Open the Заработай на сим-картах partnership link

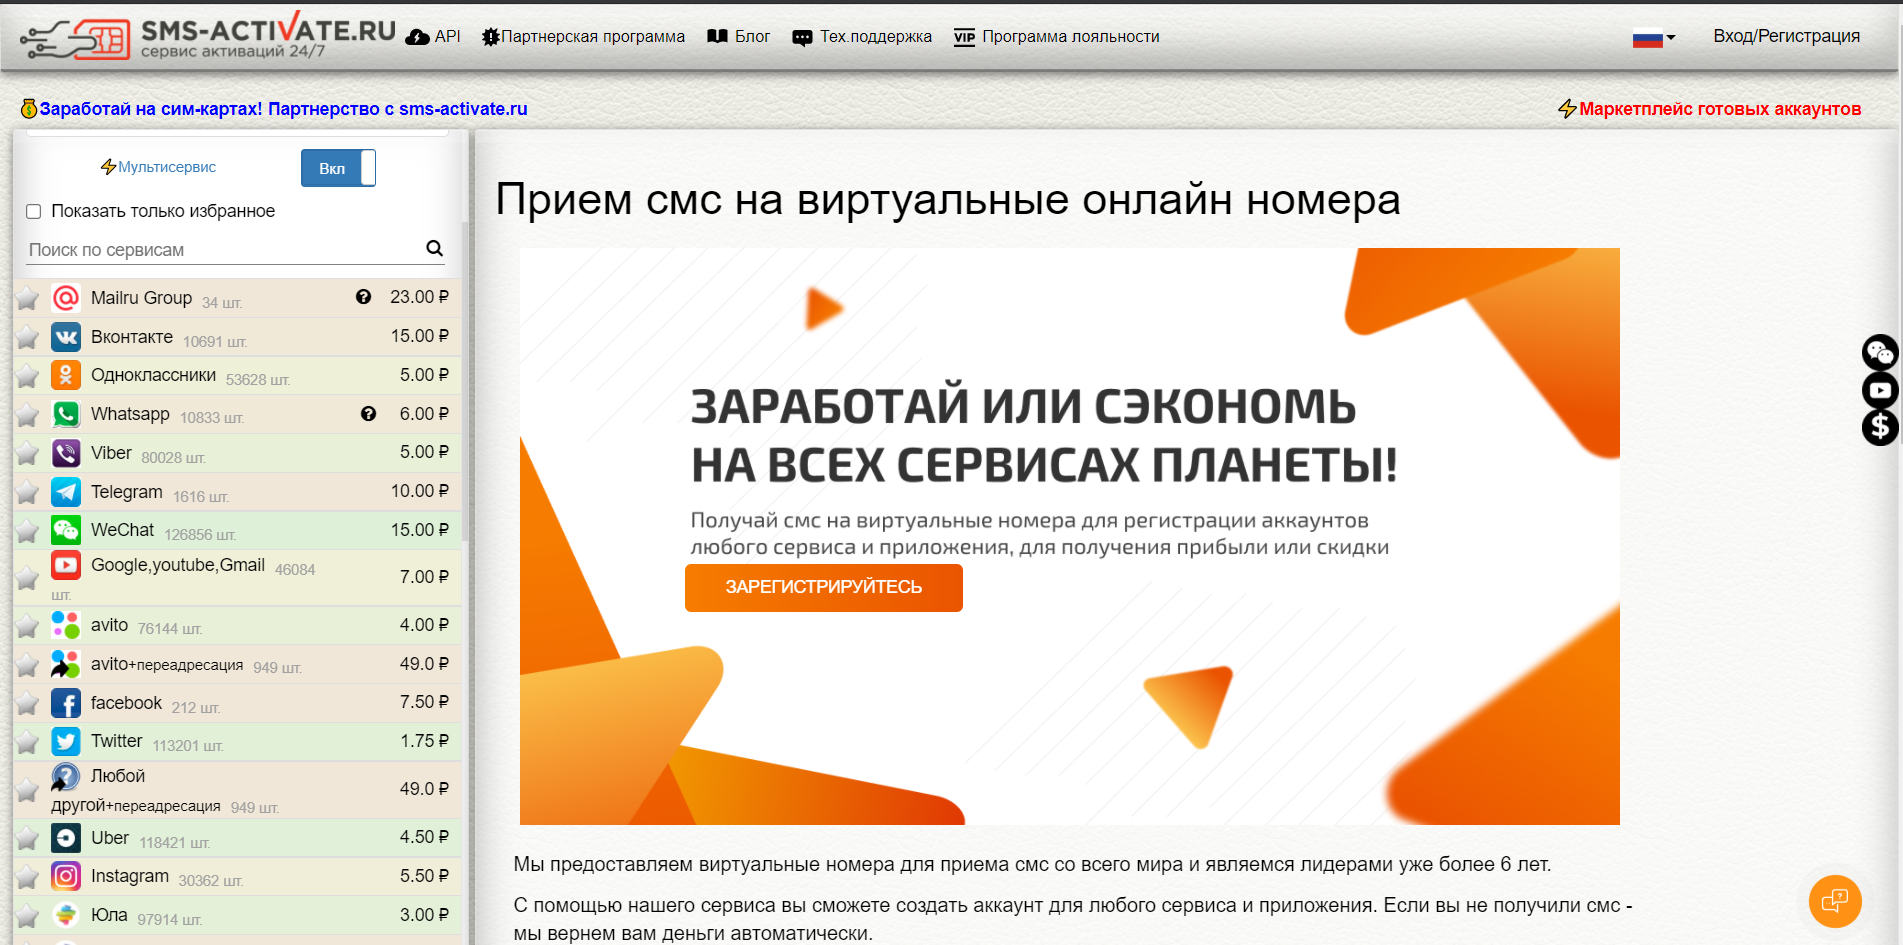(x=274, y=109)
